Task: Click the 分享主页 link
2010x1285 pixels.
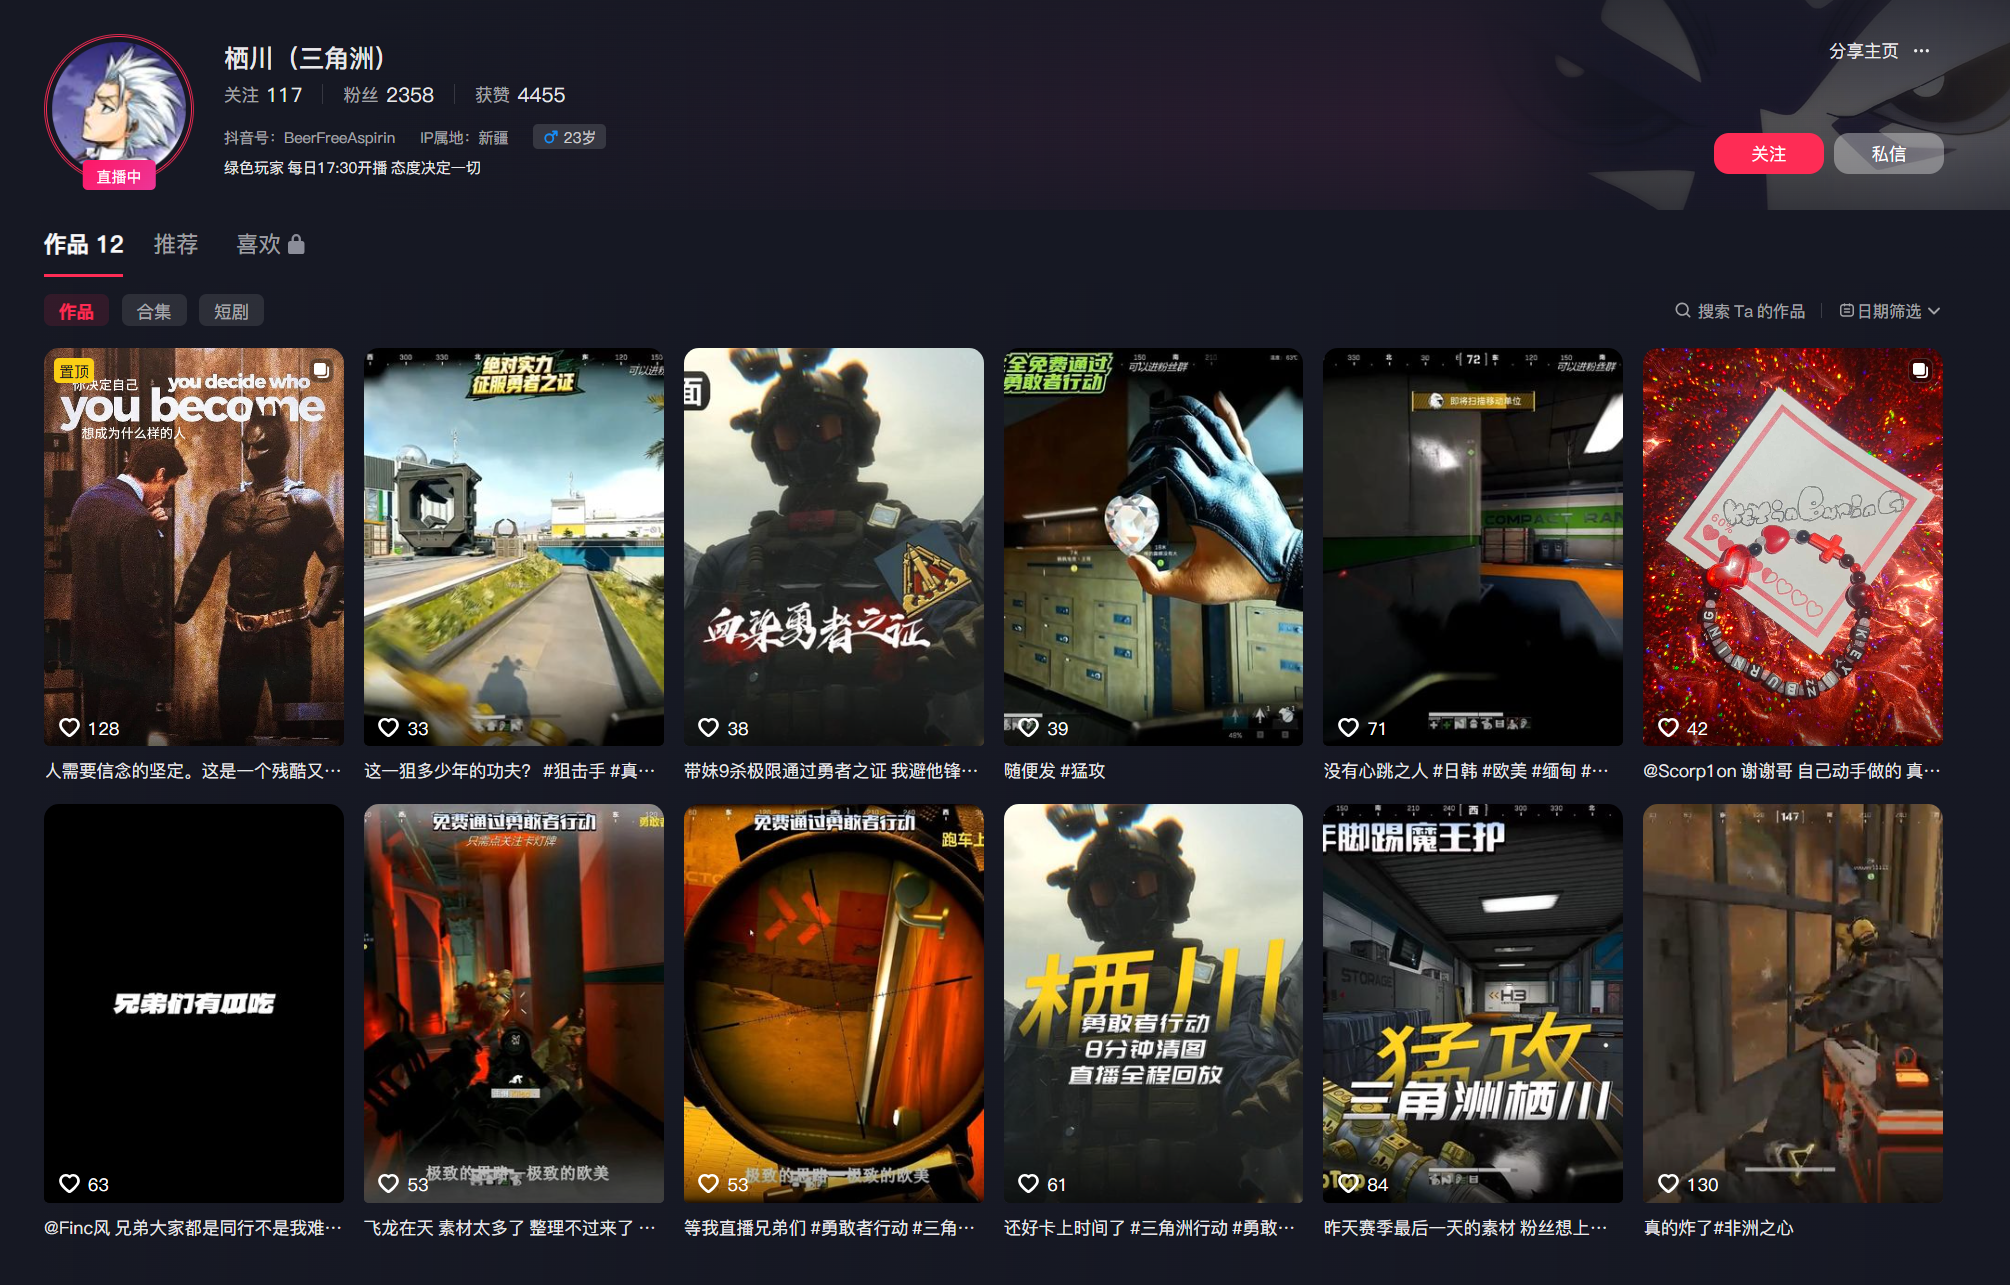Action: (x=1863, y=52)
